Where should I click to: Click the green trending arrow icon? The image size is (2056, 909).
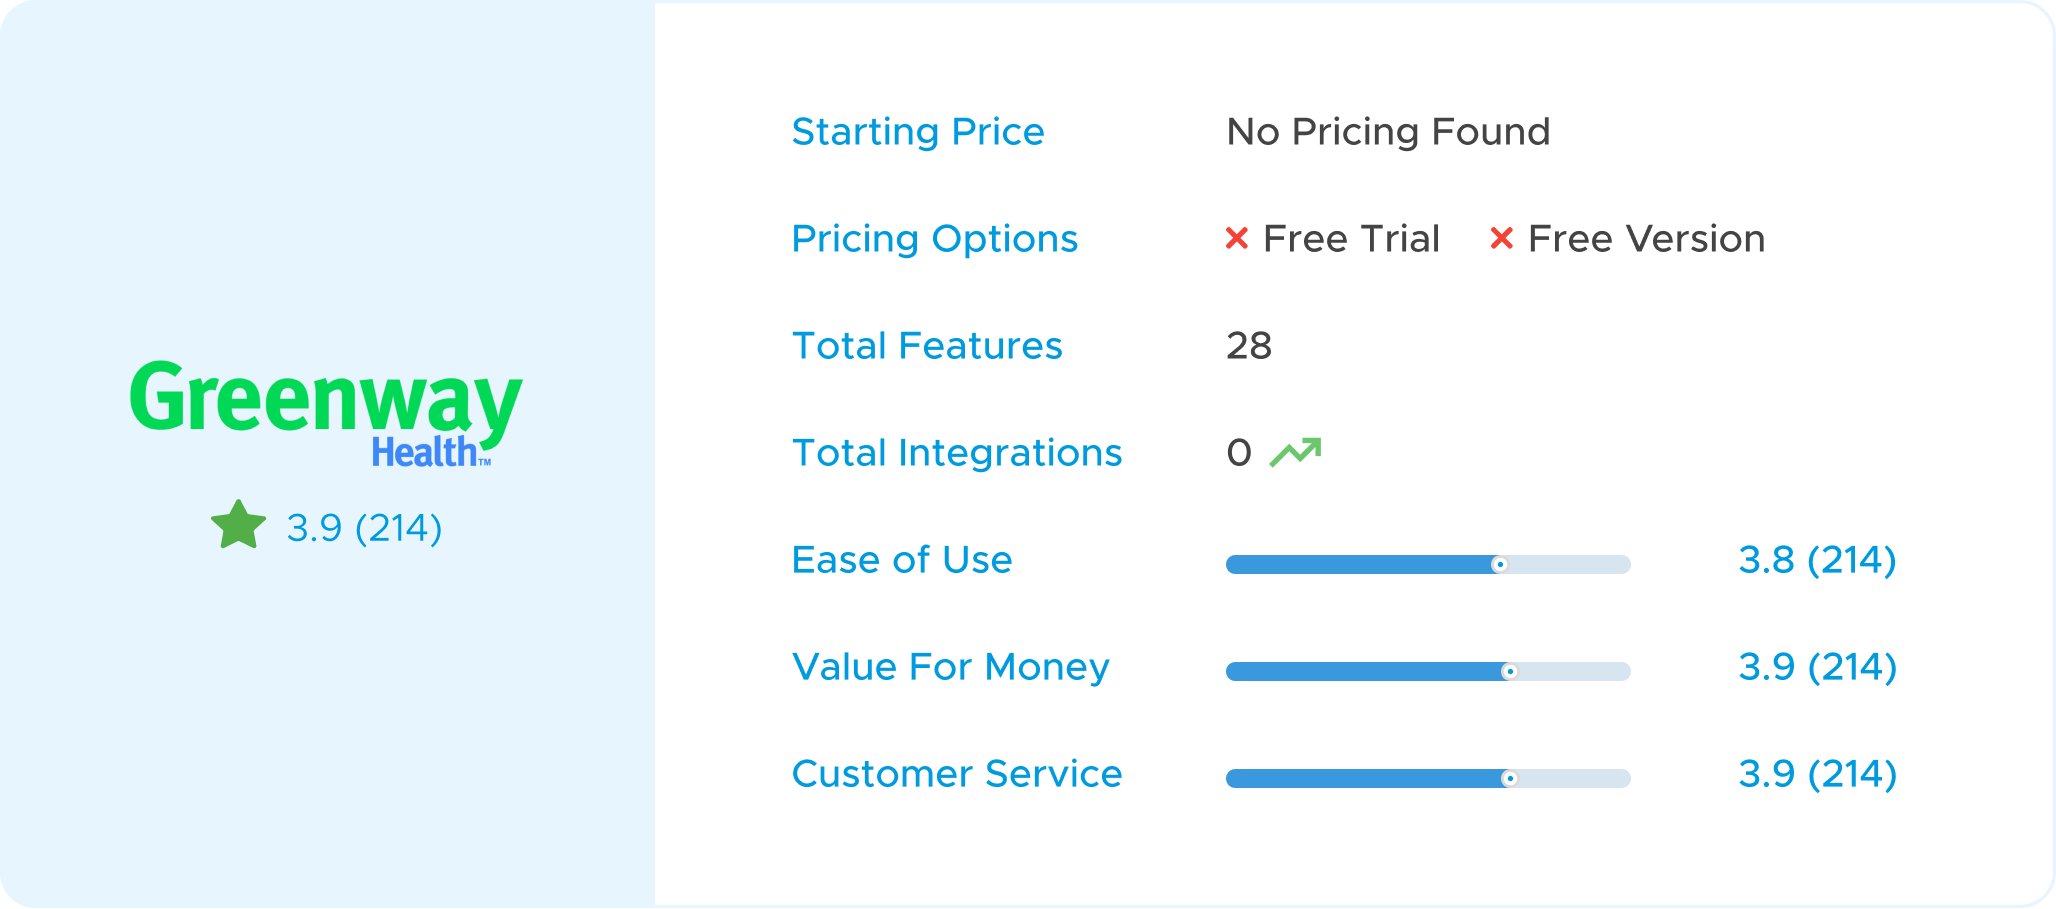point(1296,453)
